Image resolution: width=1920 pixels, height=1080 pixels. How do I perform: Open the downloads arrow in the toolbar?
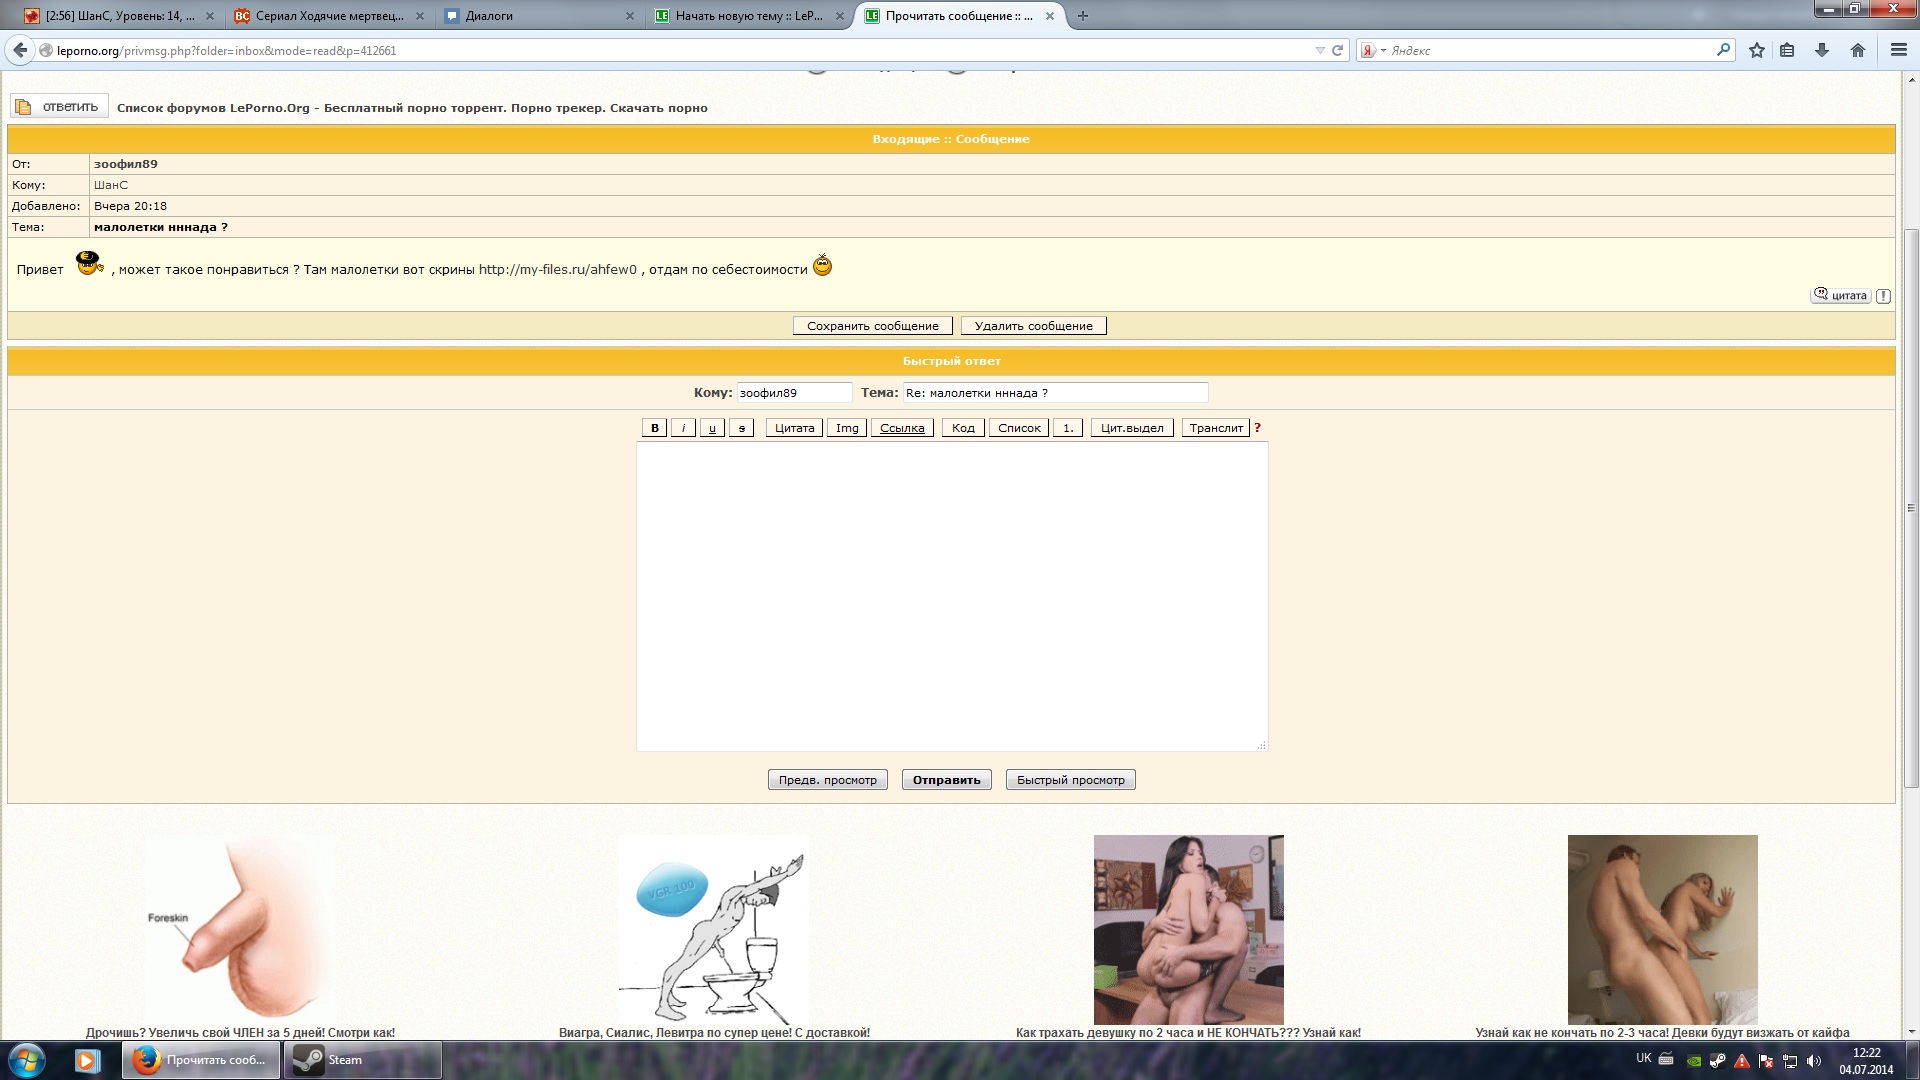(1822, 50)
